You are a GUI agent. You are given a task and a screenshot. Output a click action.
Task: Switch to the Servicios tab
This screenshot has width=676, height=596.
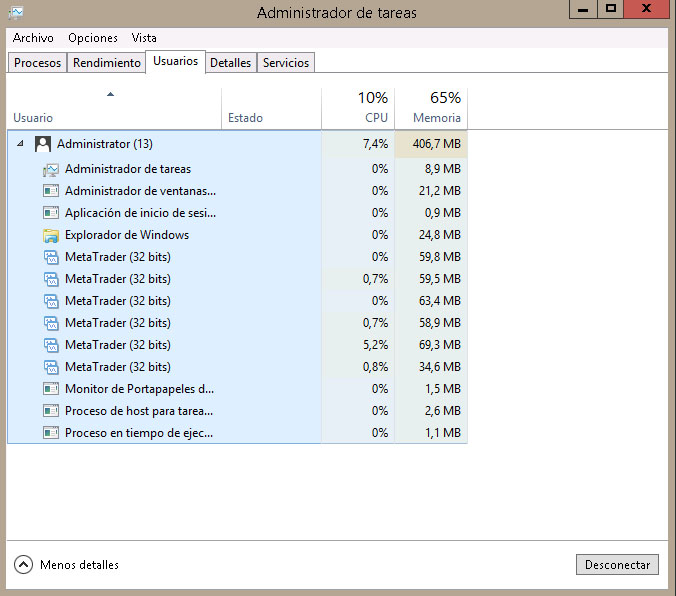[286, 63]
